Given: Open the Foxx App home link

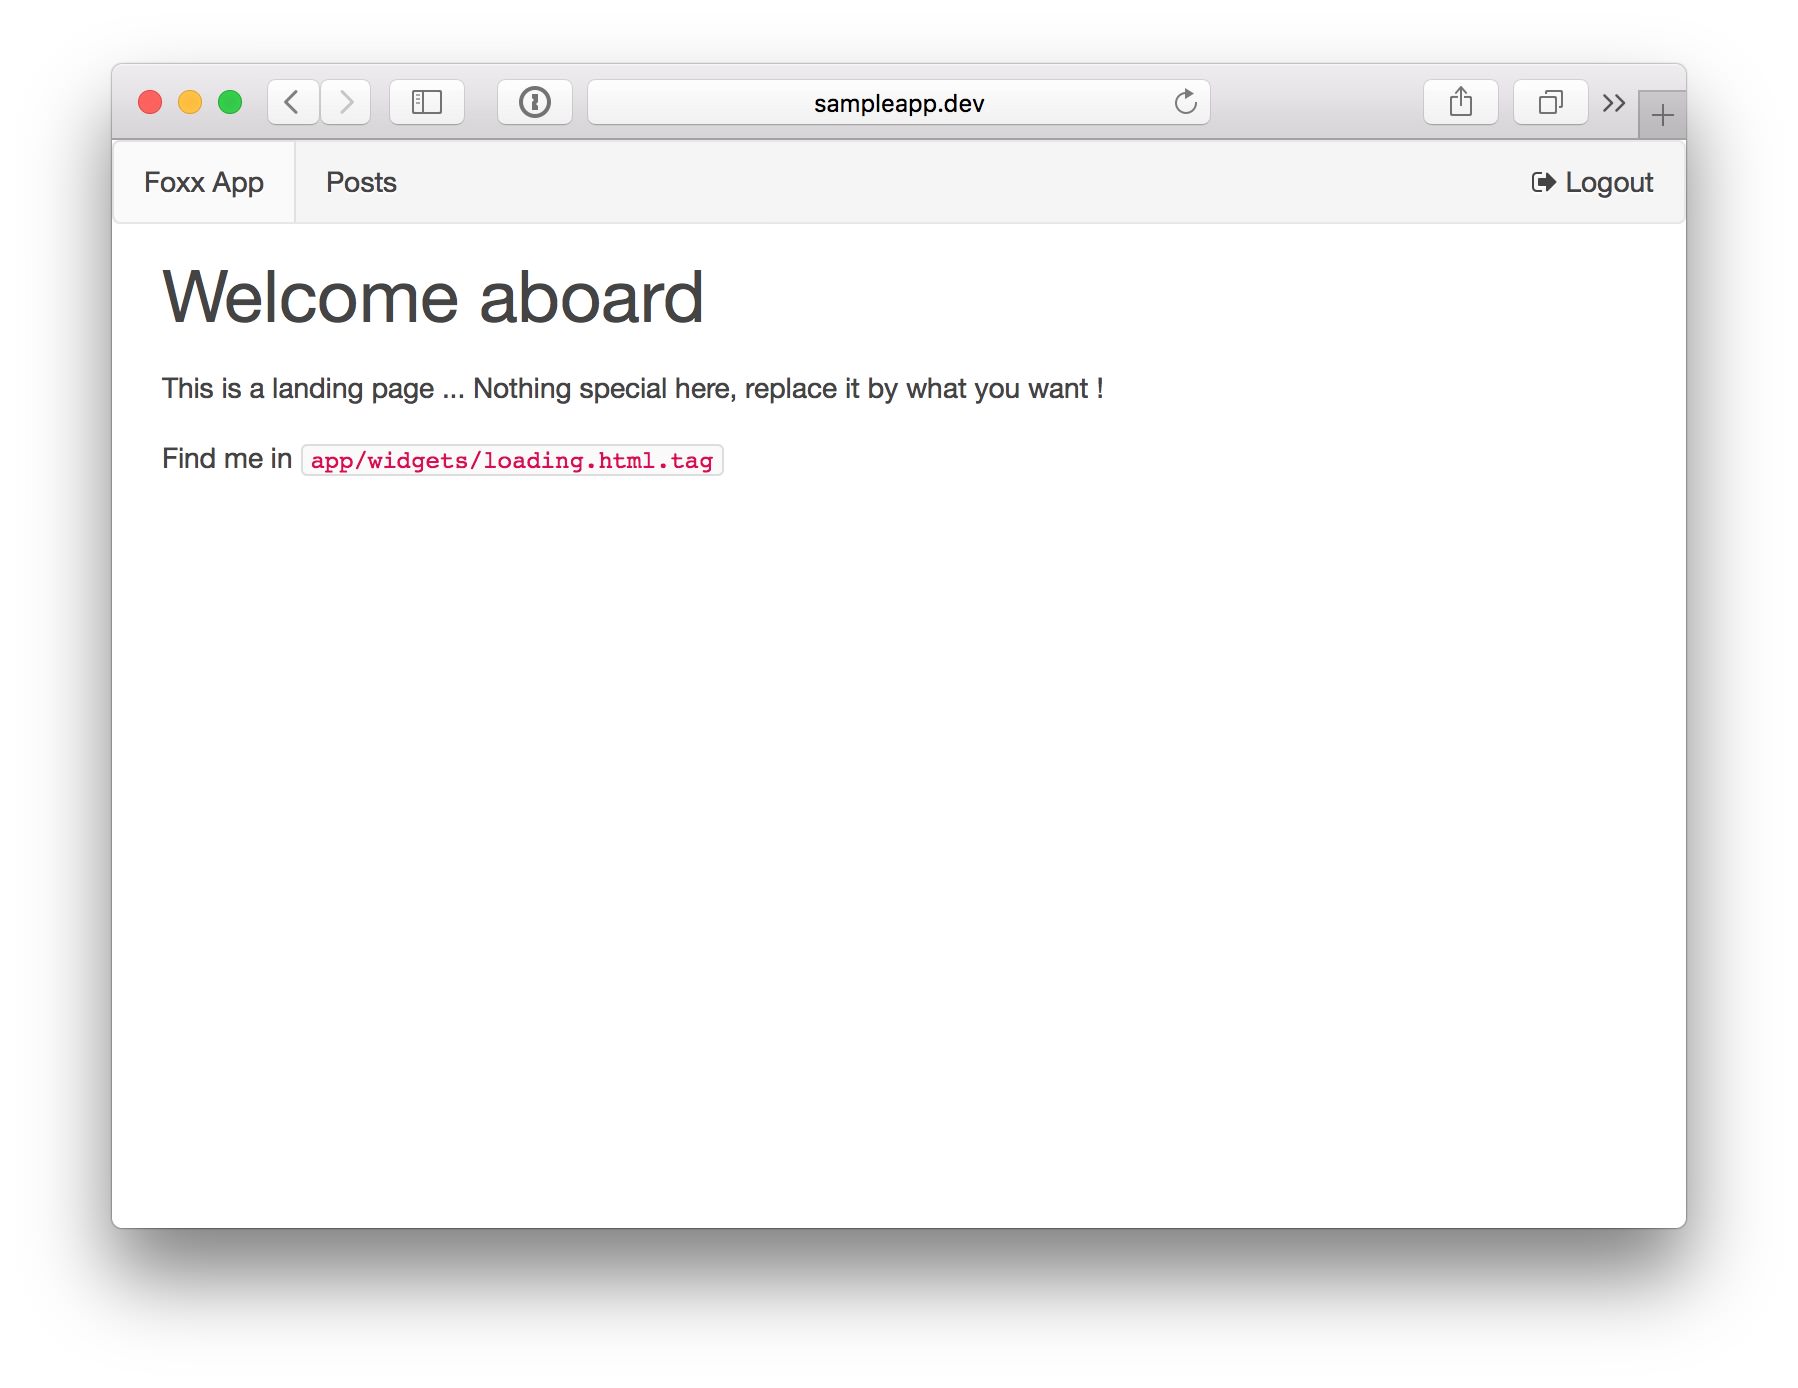Looking at the screenshot, I should pos(204,182).
